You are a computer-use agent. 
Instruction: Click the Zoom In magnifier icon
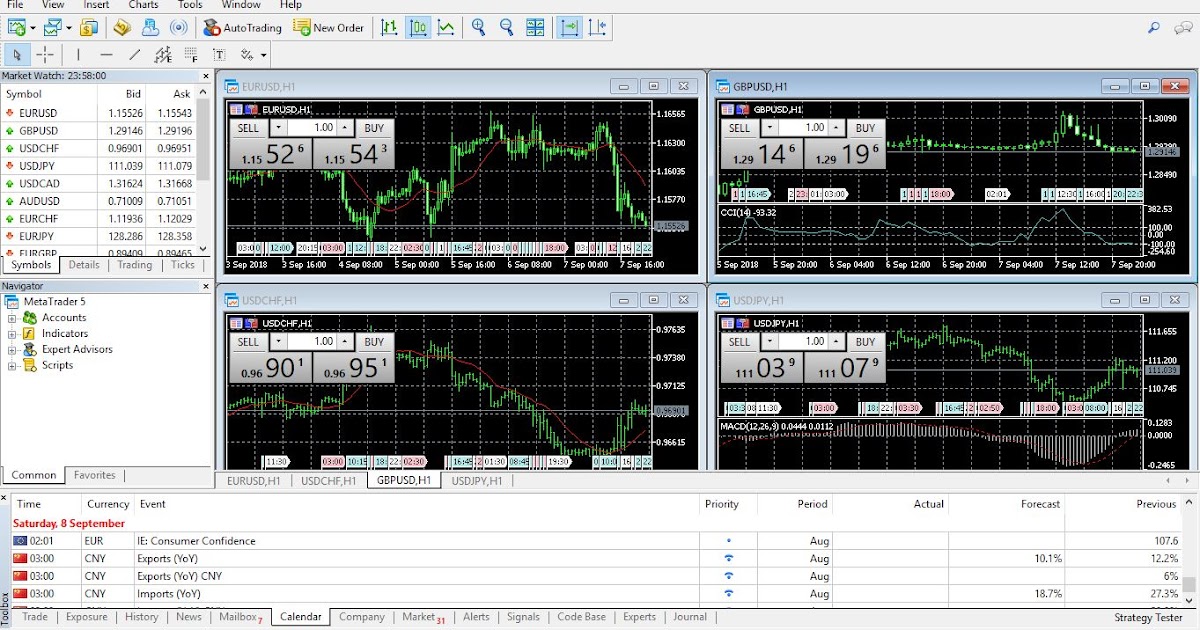pos(478,28)
